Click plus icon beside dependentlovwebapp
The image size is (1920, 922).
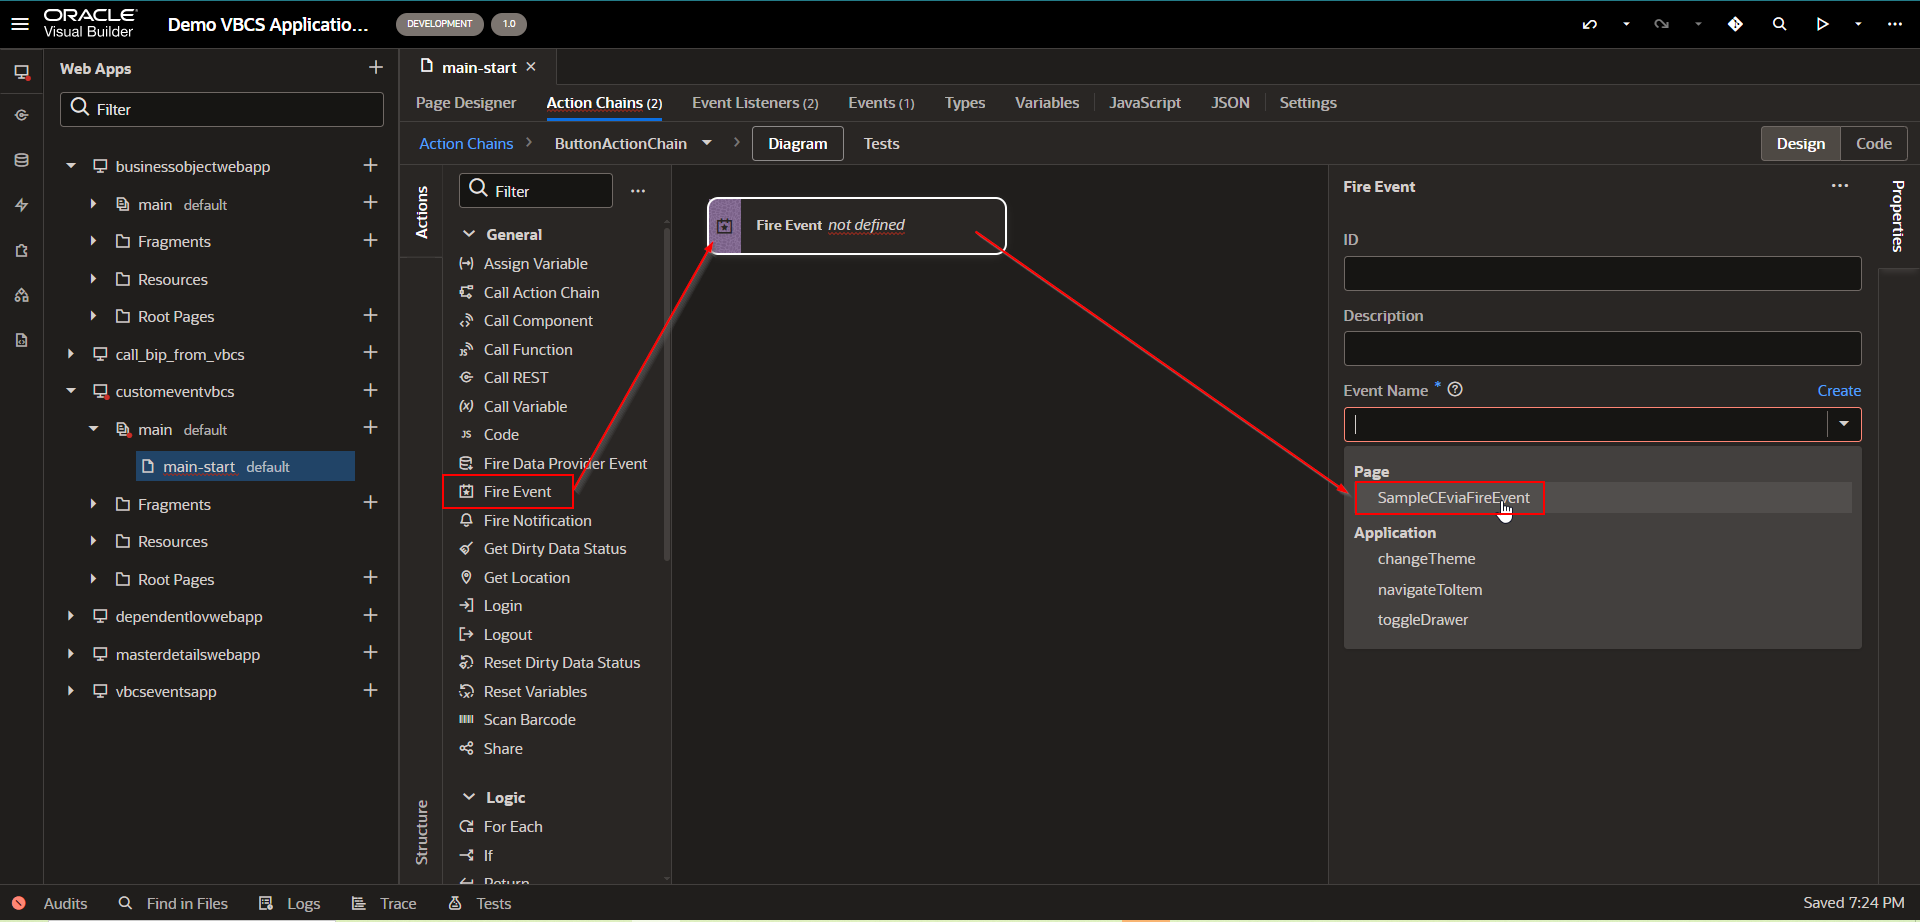pyautogui.click(x=370, y=615)
